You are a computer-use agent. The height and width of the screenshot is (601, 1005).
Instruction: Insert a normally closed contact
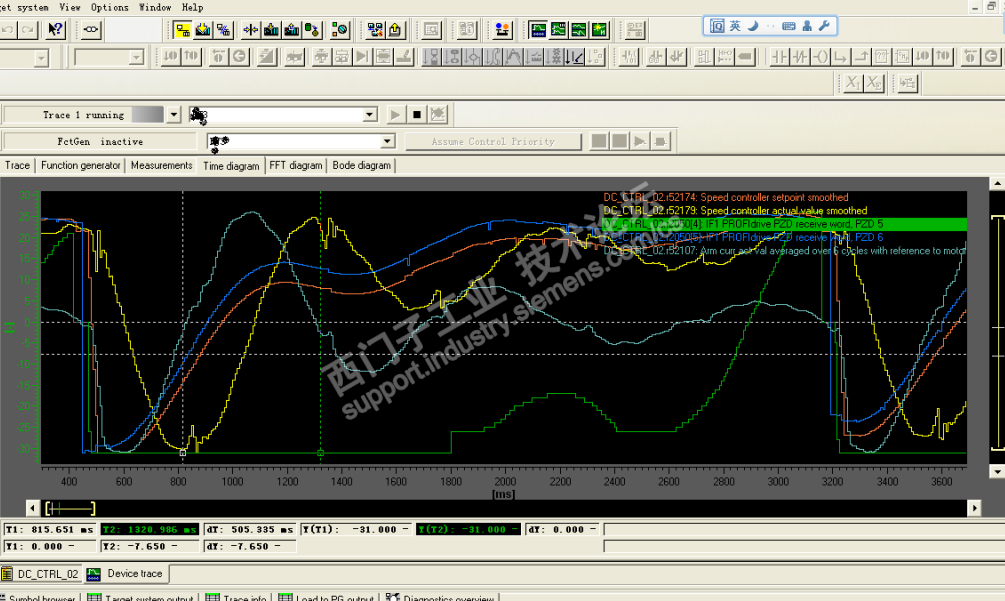800,57
